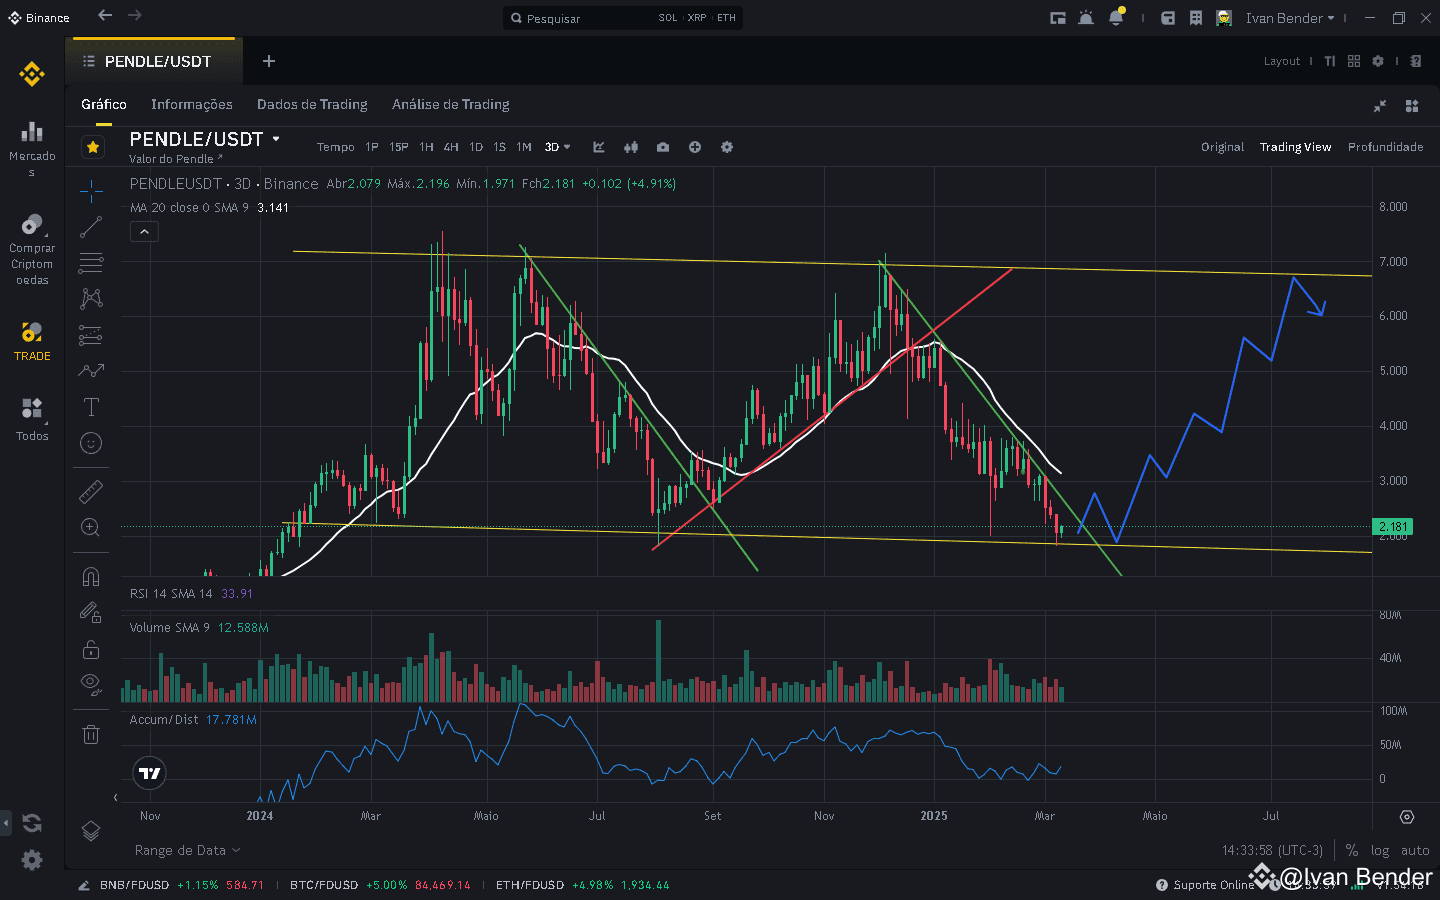Select the Trend Line drawing tool
The height and width of the screenshot is (900, 1440).
(x=91, y=227)
